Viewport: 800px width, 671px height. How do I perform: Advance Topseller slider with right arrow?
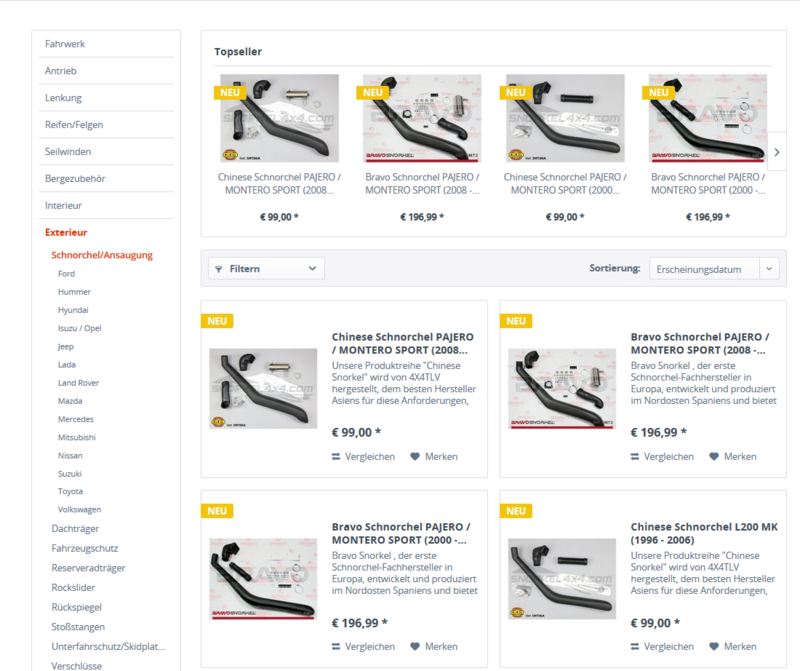pos(777,152)
